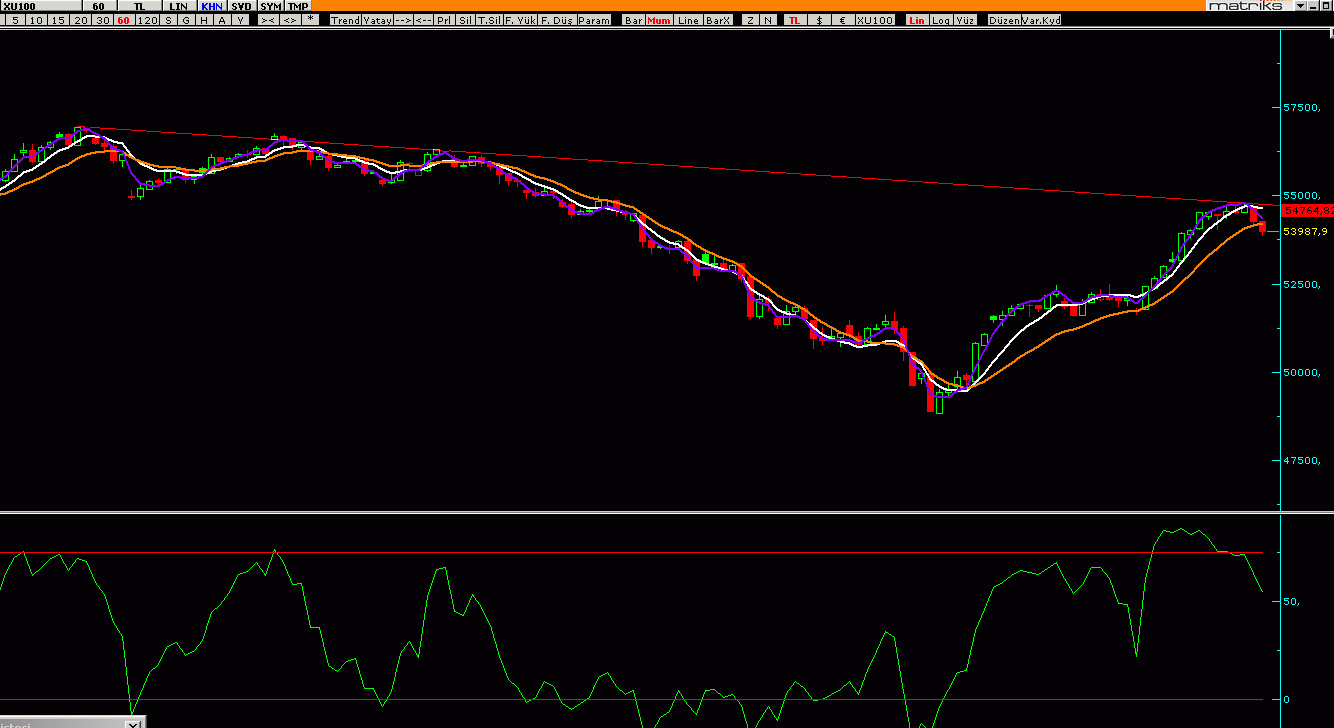Click the asterisk * toolbar icon
The image size is (1334, 728).
[x=310, y=19]
